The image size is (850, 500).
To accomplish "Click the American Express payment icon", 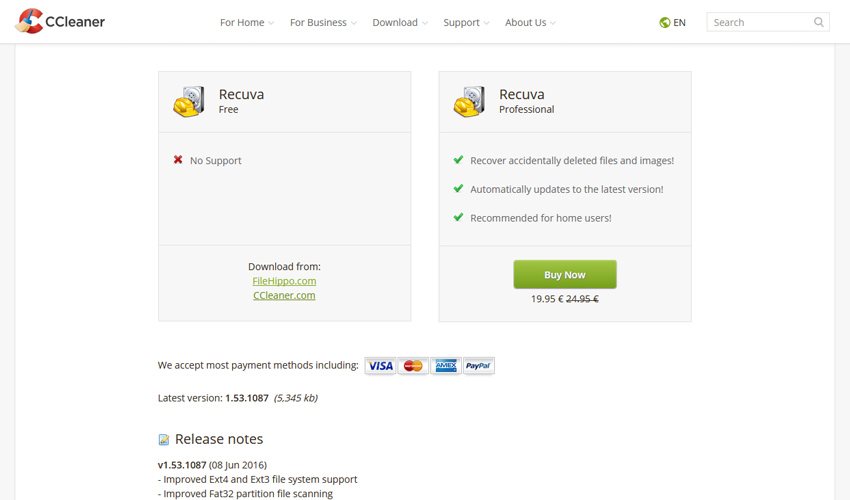I will 445,366.
